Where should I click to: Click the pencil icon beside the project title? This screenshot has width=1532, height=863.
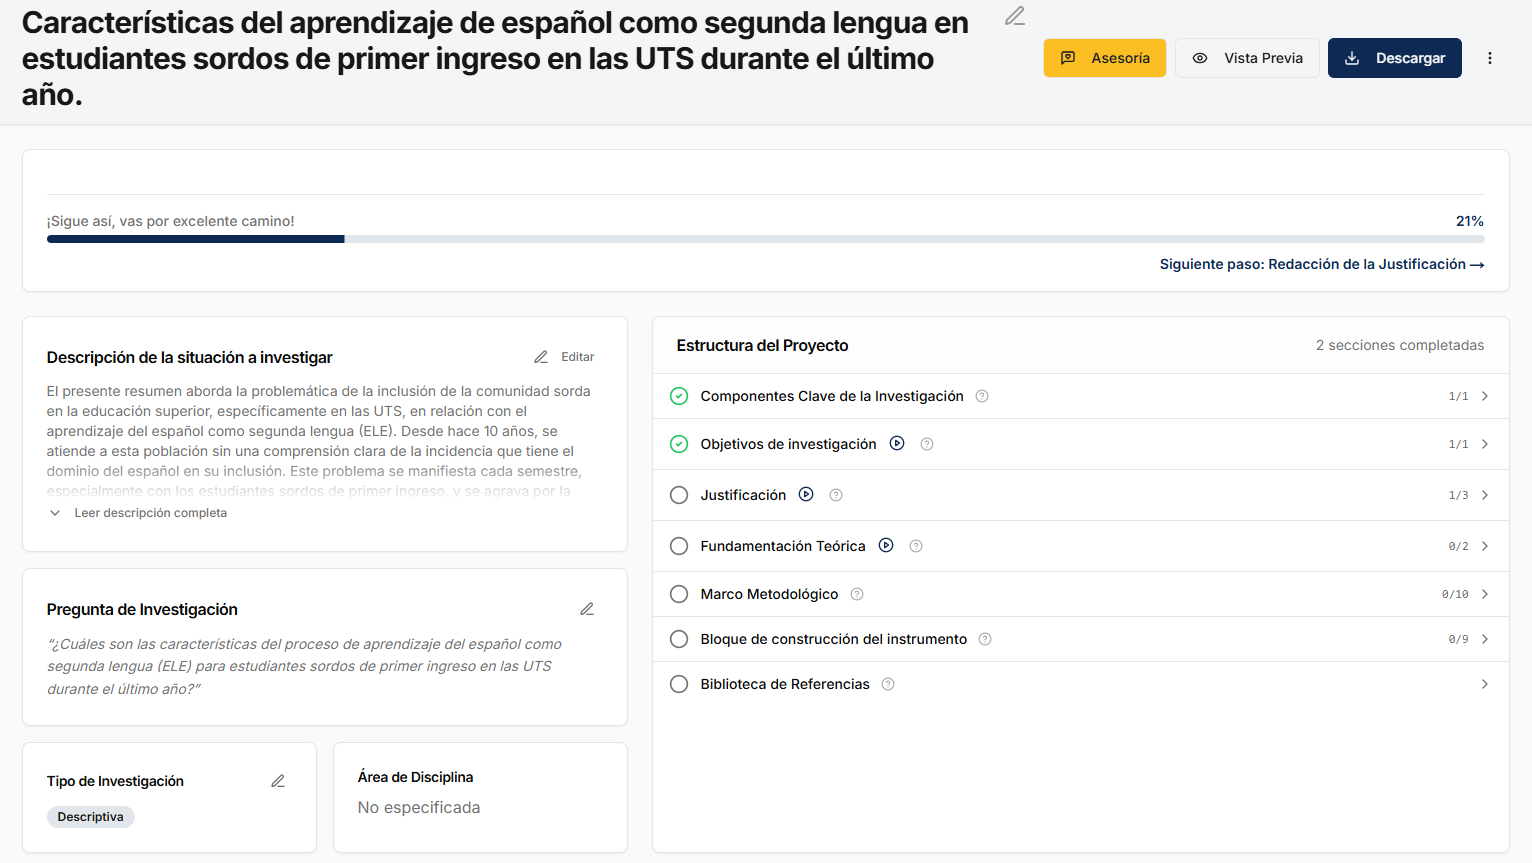pos(1015,16)
